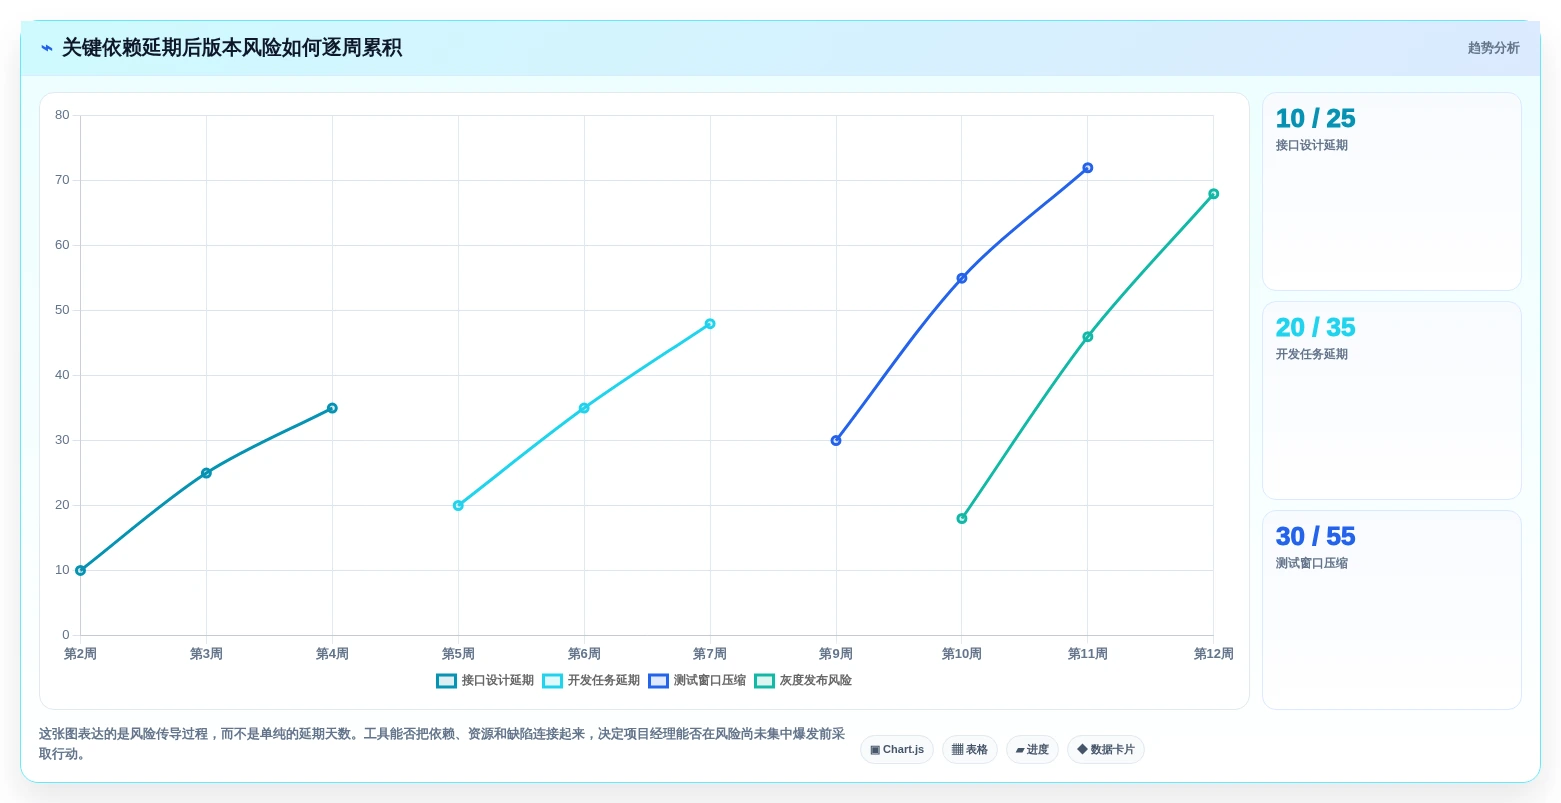Viewport: 1561px width, 803px height.
Task: Click the 表格 tag chip
Action: pos(970,750)
